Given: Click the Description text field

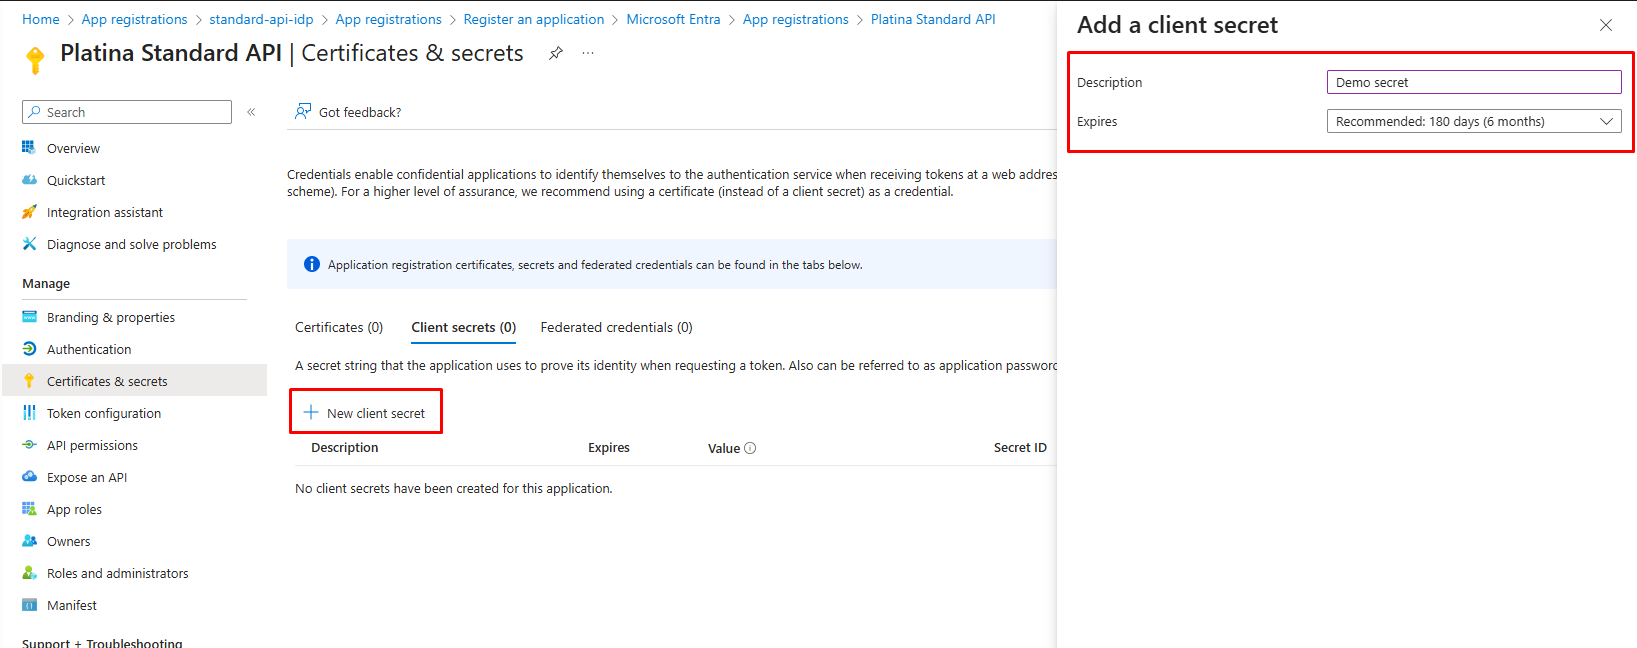Looking at the screenshot, I should pos(1473,82).
